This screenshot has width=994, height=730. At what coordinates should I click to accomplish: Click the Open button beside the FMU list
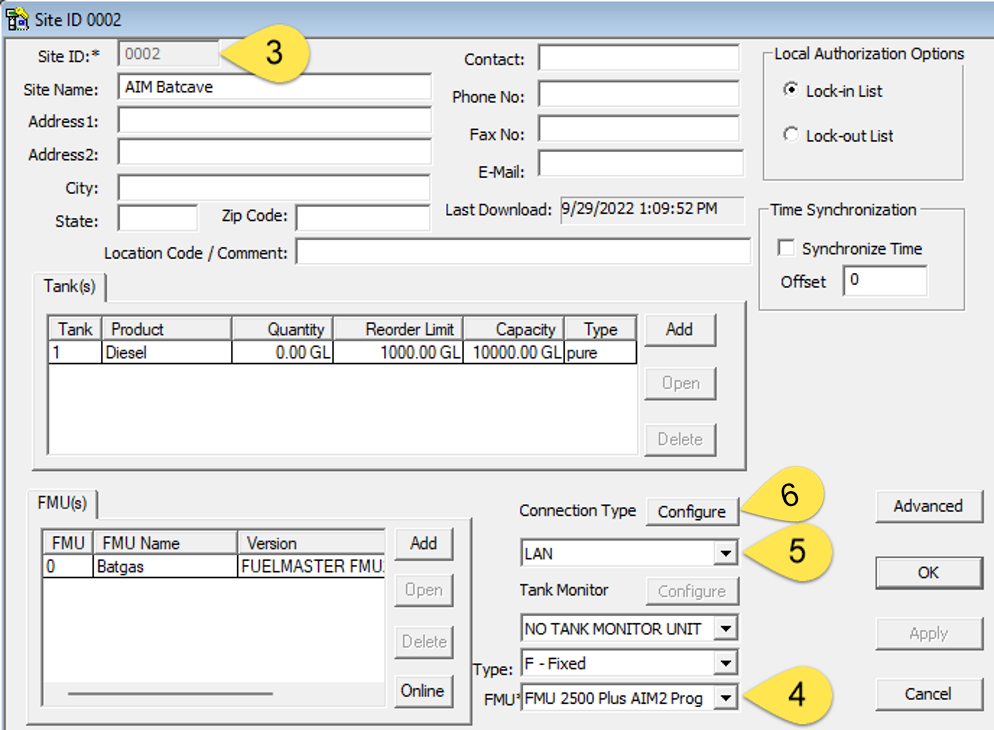point(423,590)
